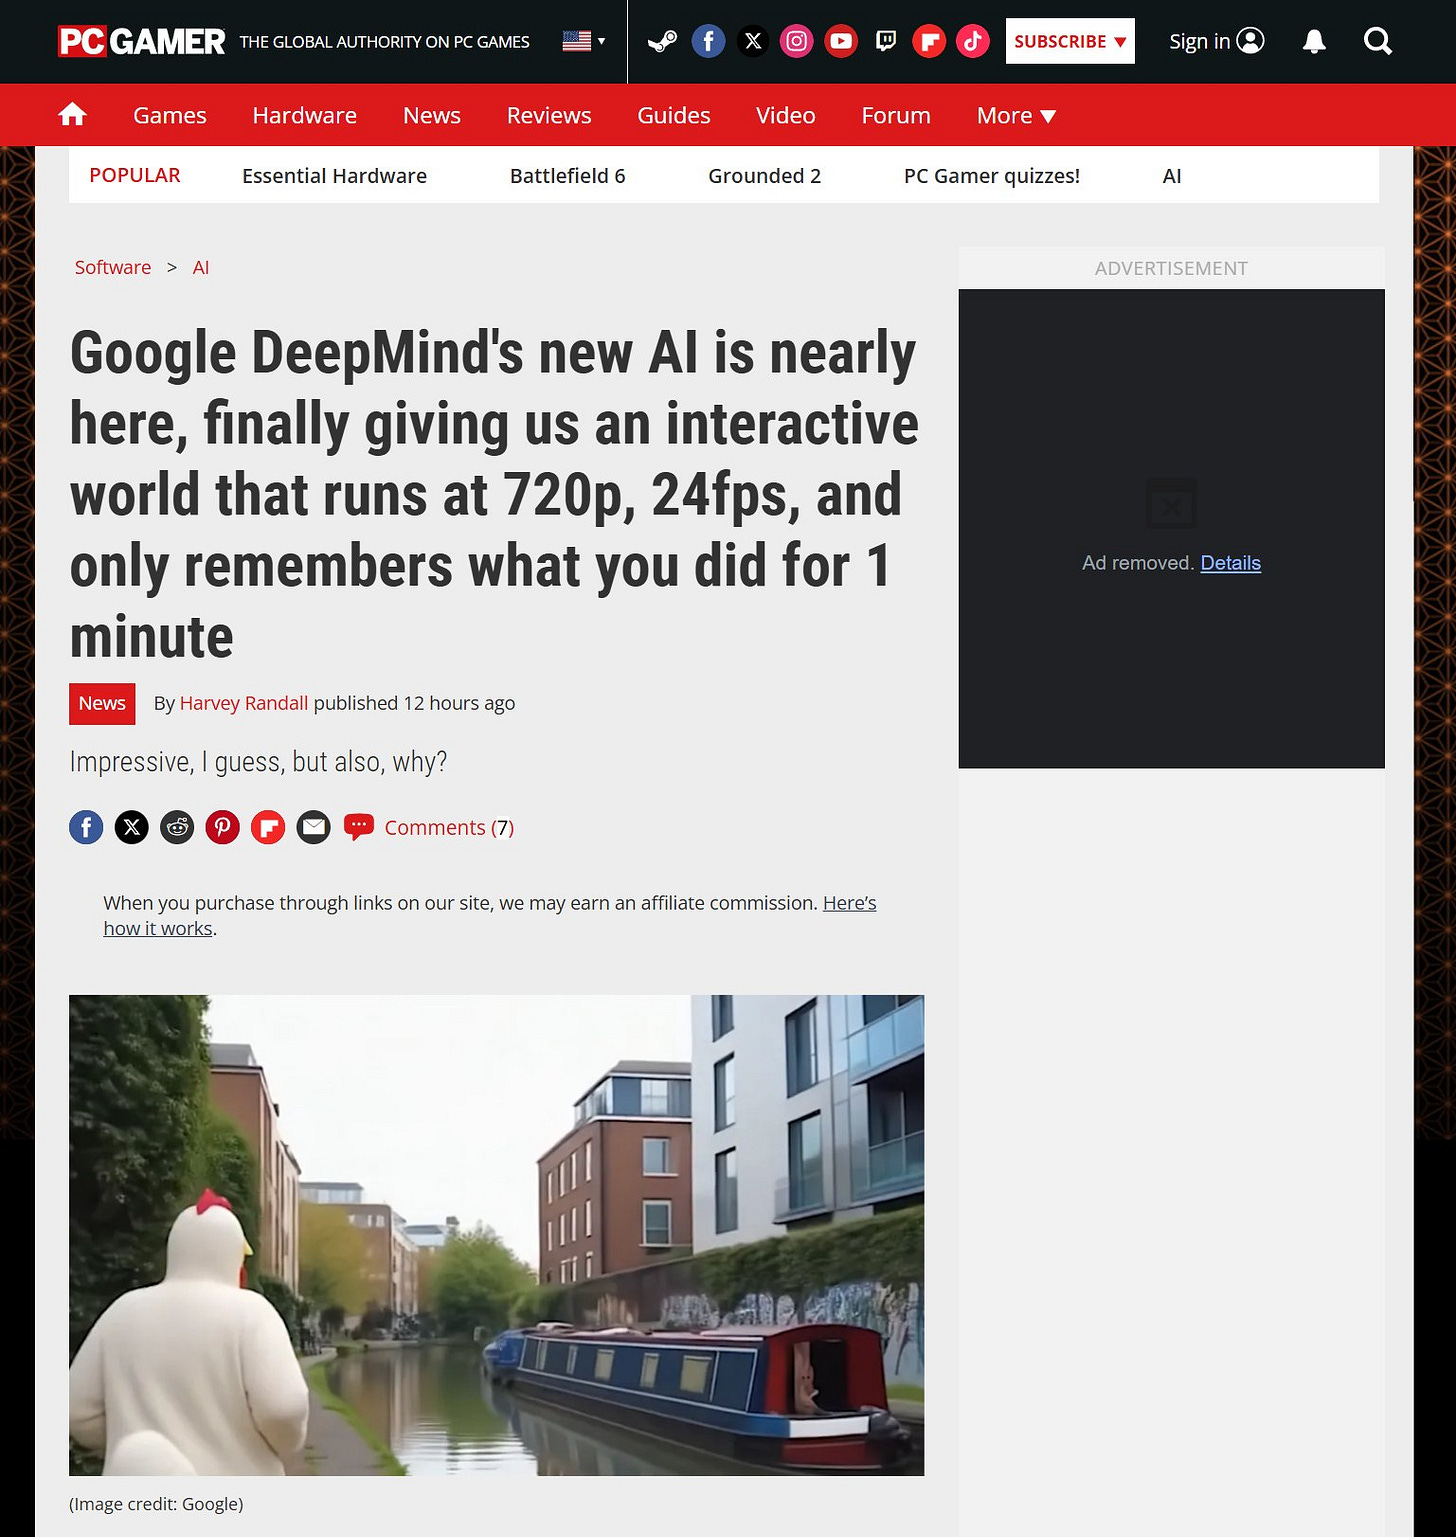Image resolution: width=1456 pixels, height=1537 pixels.
Task: Open PC Gamer's Twitch icon
Action: tap(885, 41)
